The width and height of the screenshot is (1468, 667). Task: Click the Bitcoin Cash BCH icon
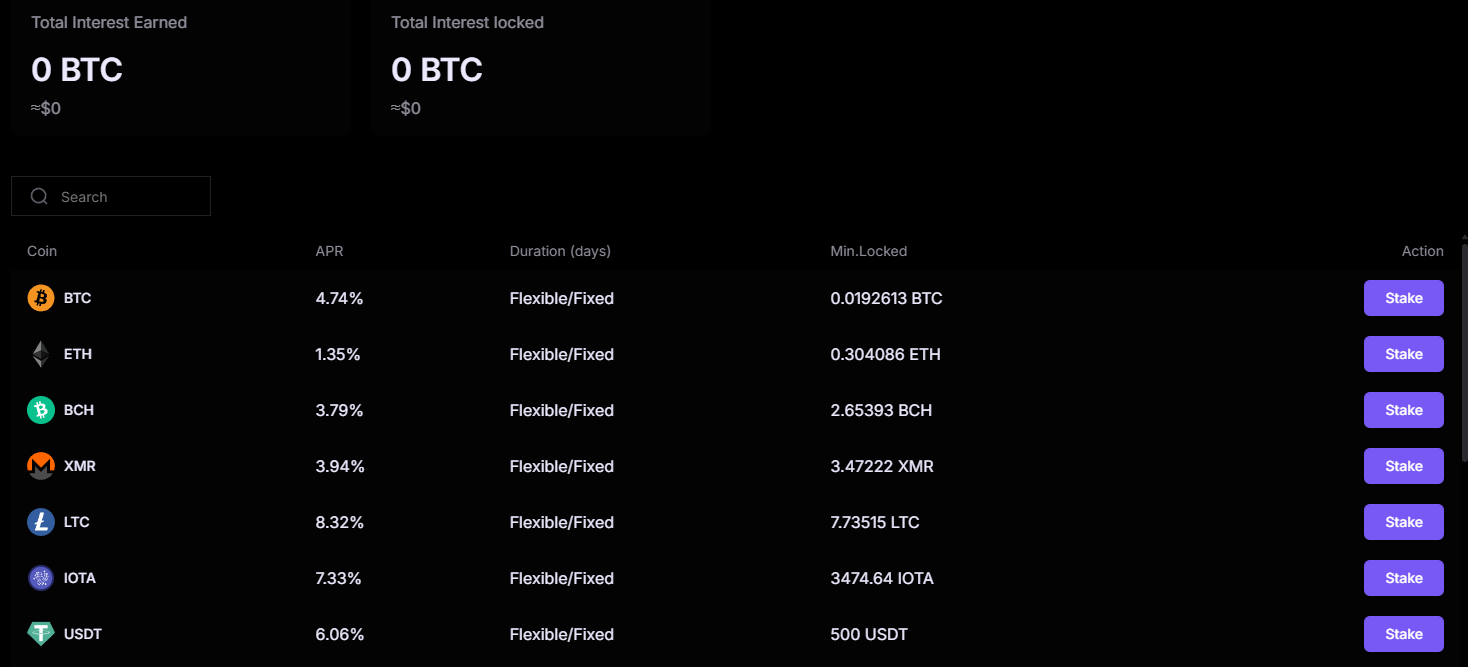pyautogui.click(x=41, y=410)
